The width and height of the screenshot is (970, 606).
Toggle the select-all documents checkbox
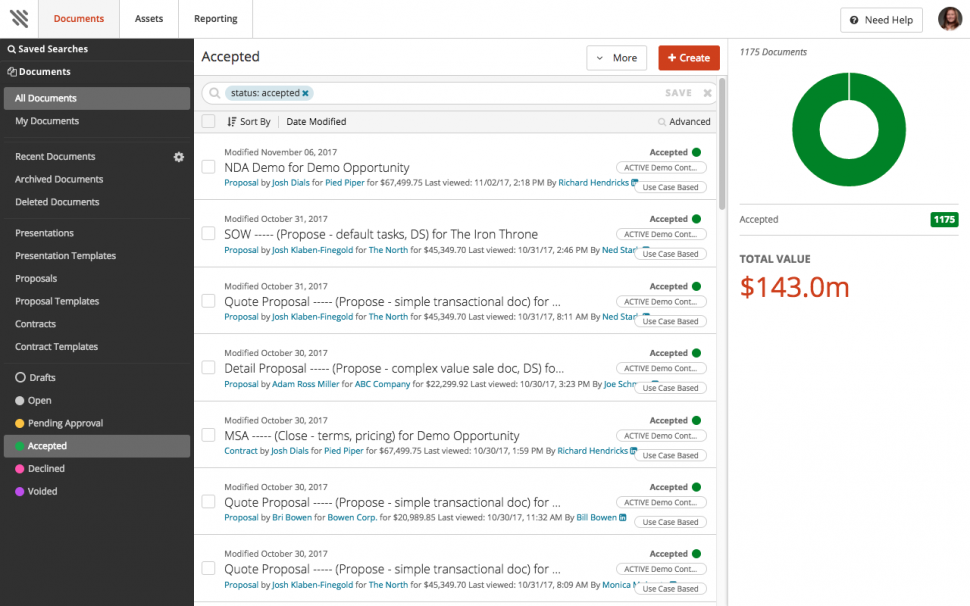click(208, 122)
